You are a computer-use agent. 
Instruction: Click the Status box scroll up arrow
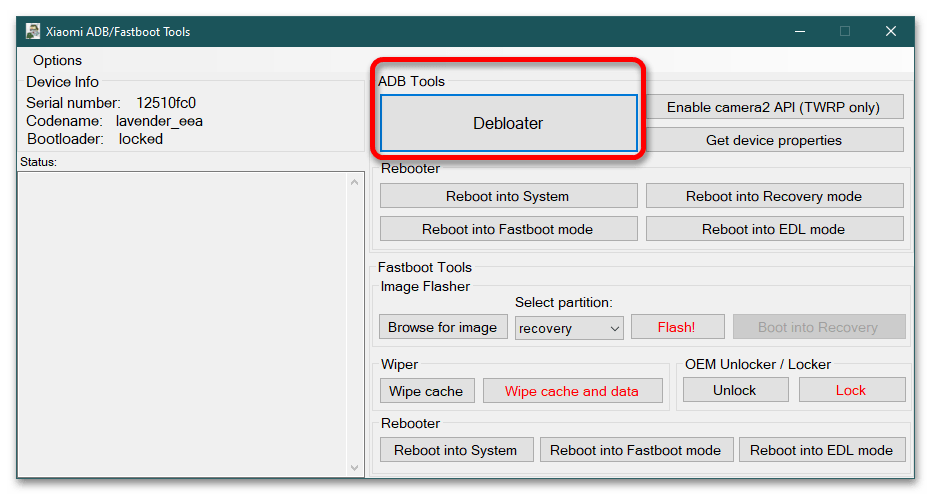point(354,182)
